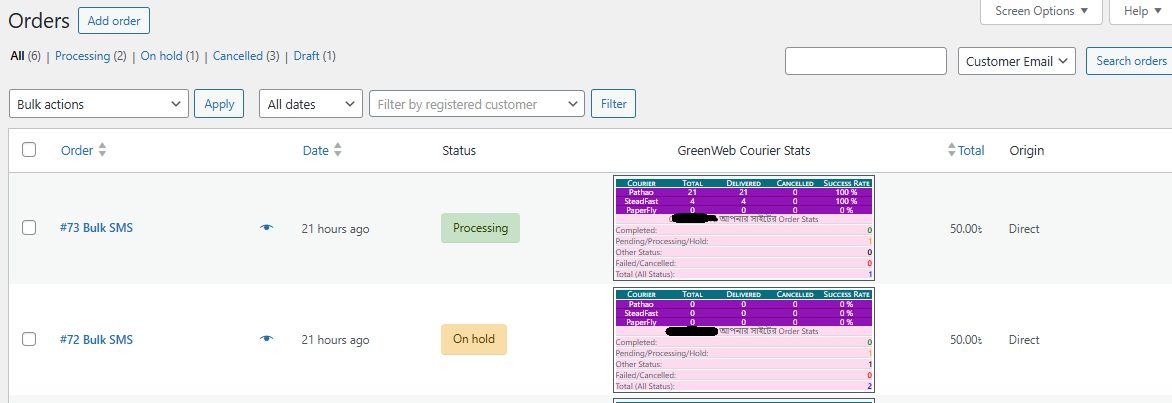This screenshot has width=1172, height=403.
Task: Preview order #73 with the eye icon
Action: click(x=267, y=227)
